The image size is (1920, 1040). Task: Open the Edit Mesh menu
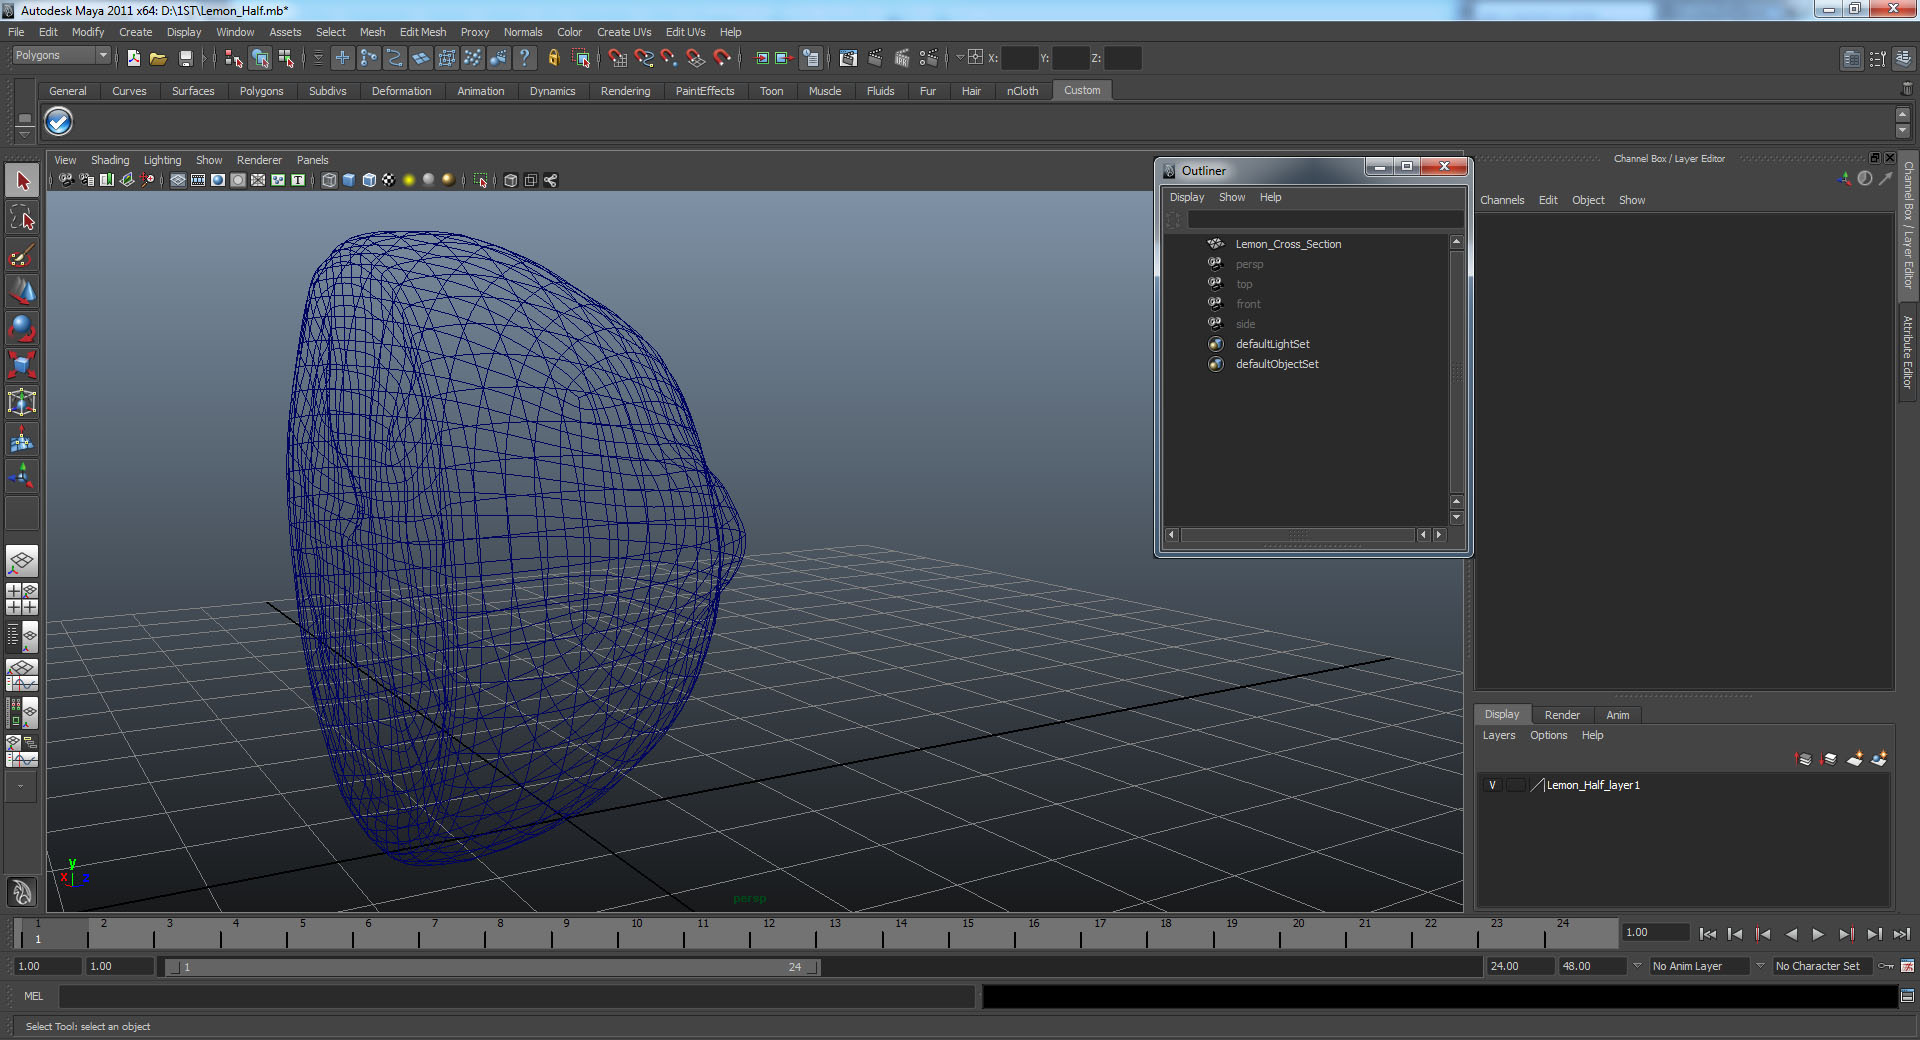(x=423, y=32)
